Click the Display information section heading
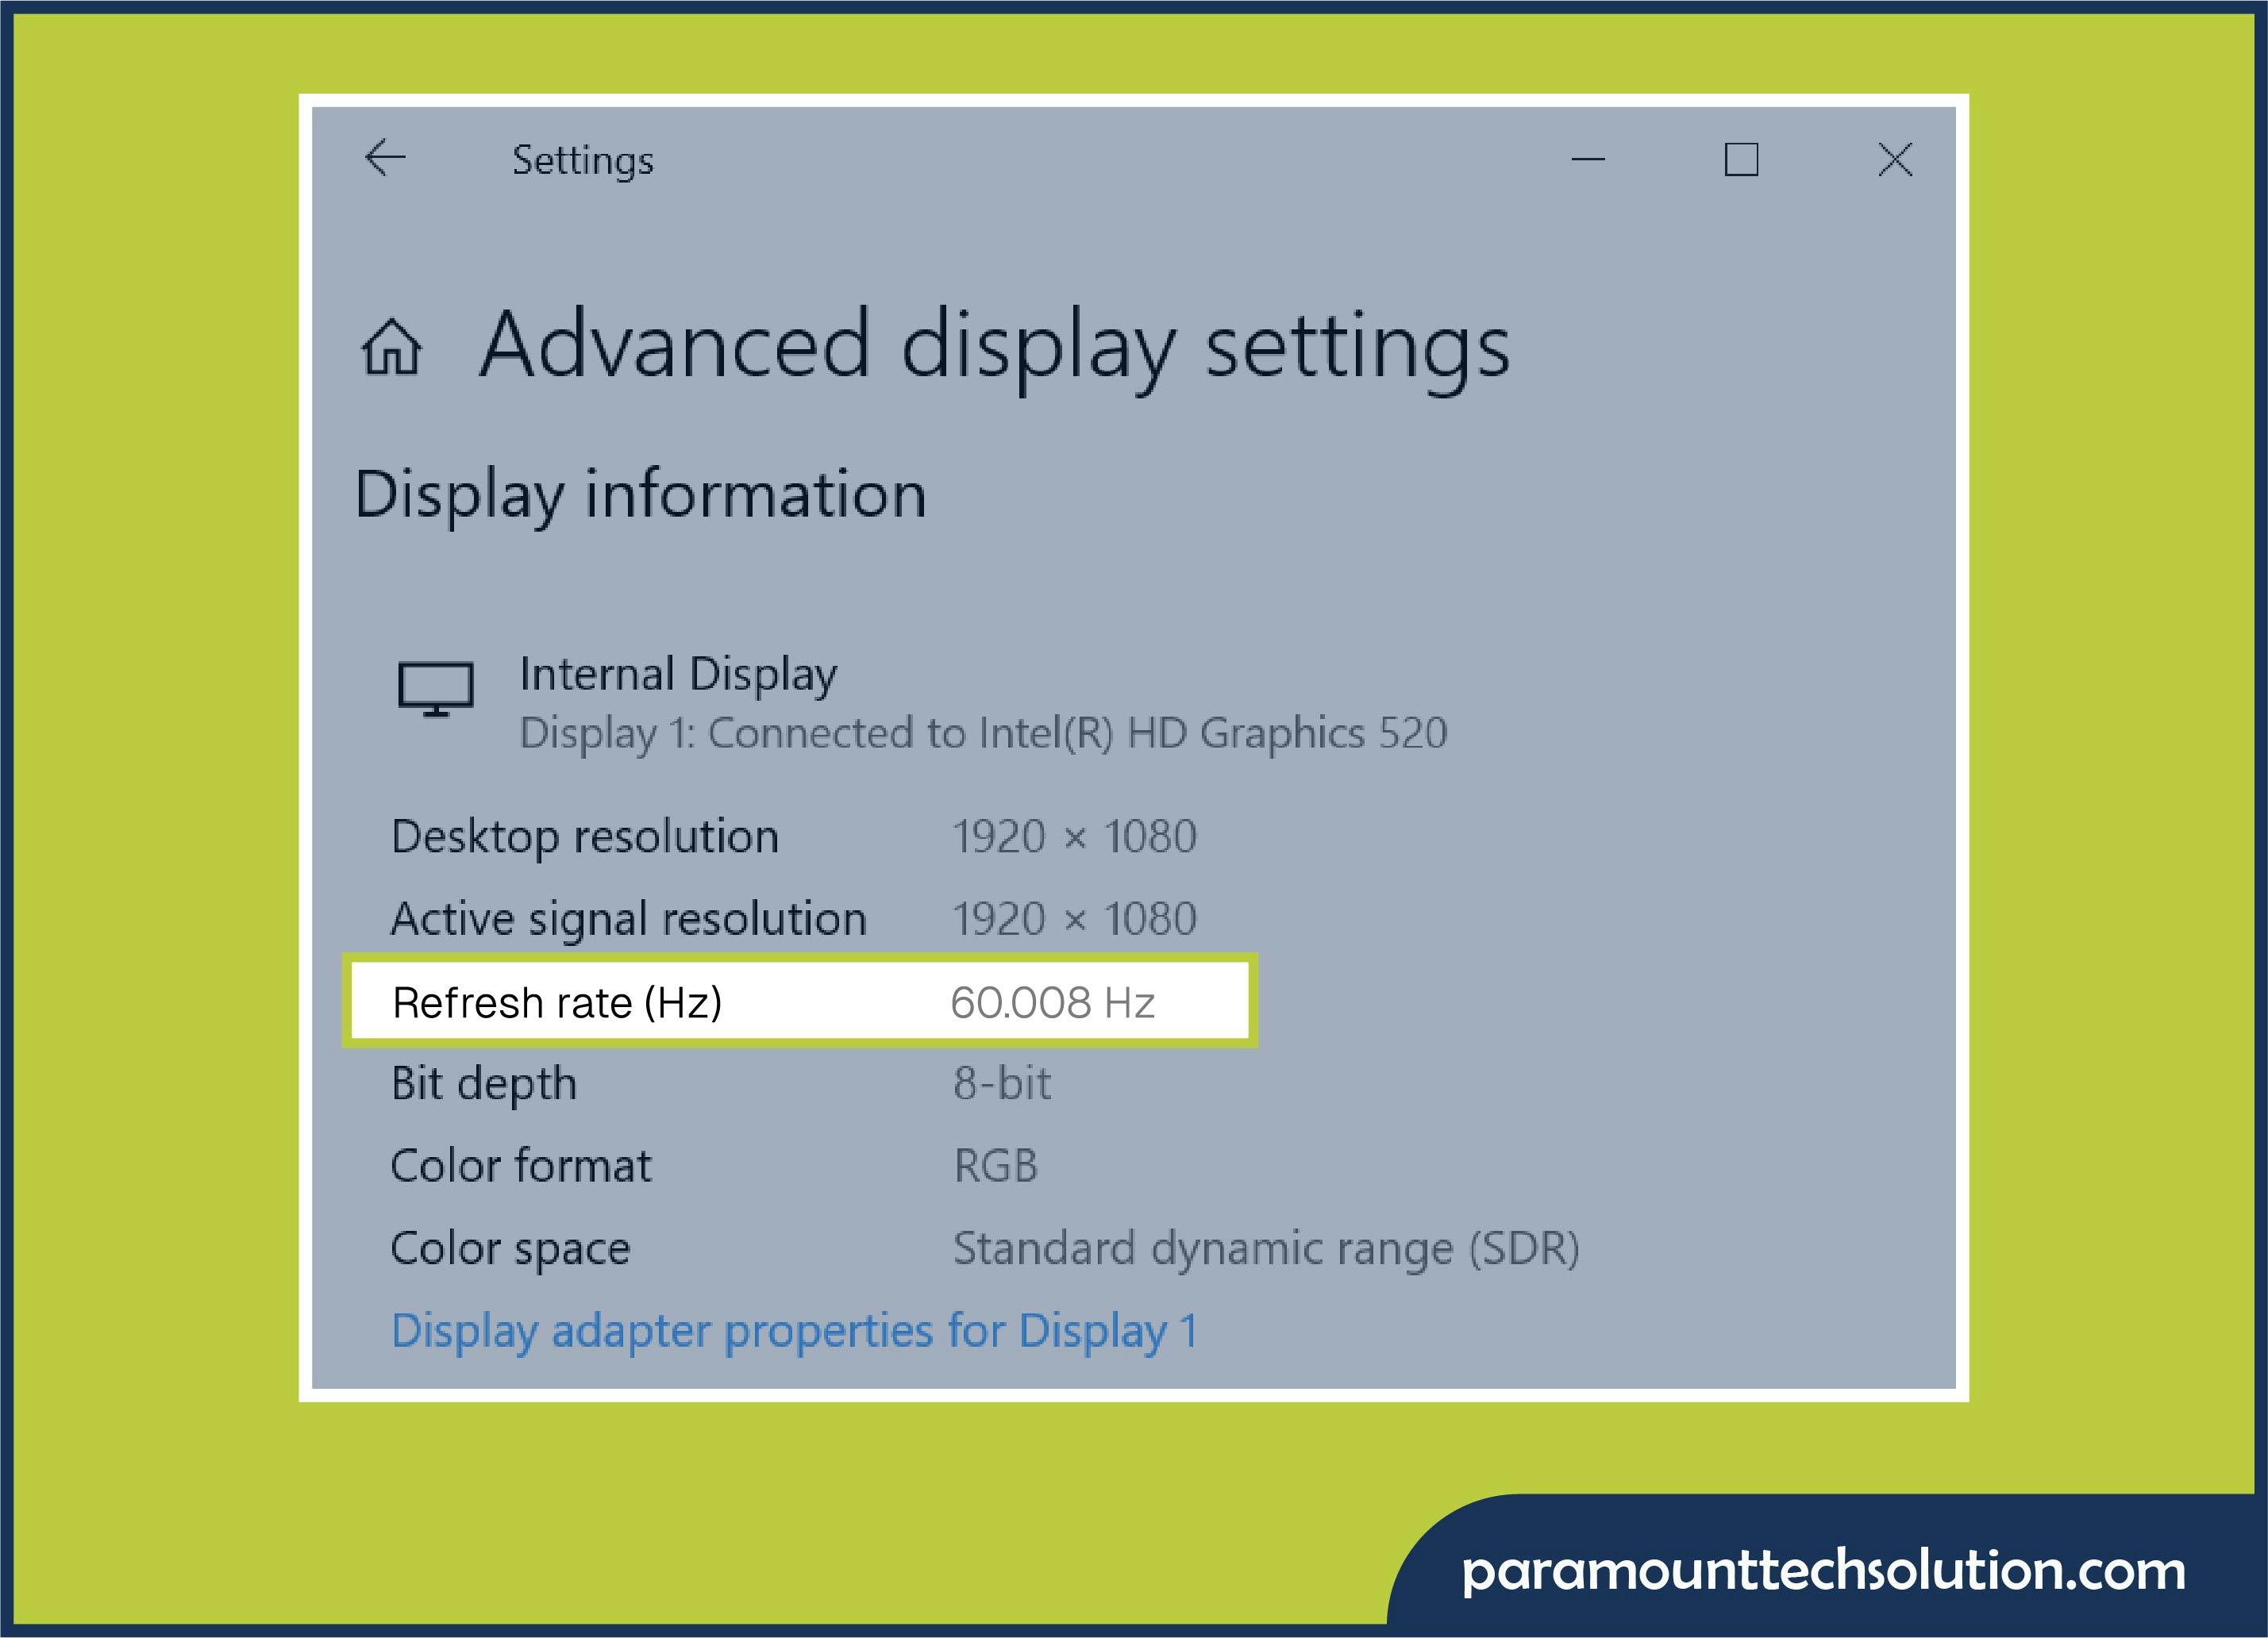Image resolution: width=2268 pixels, height=1638 pixels. pos(640,495)
